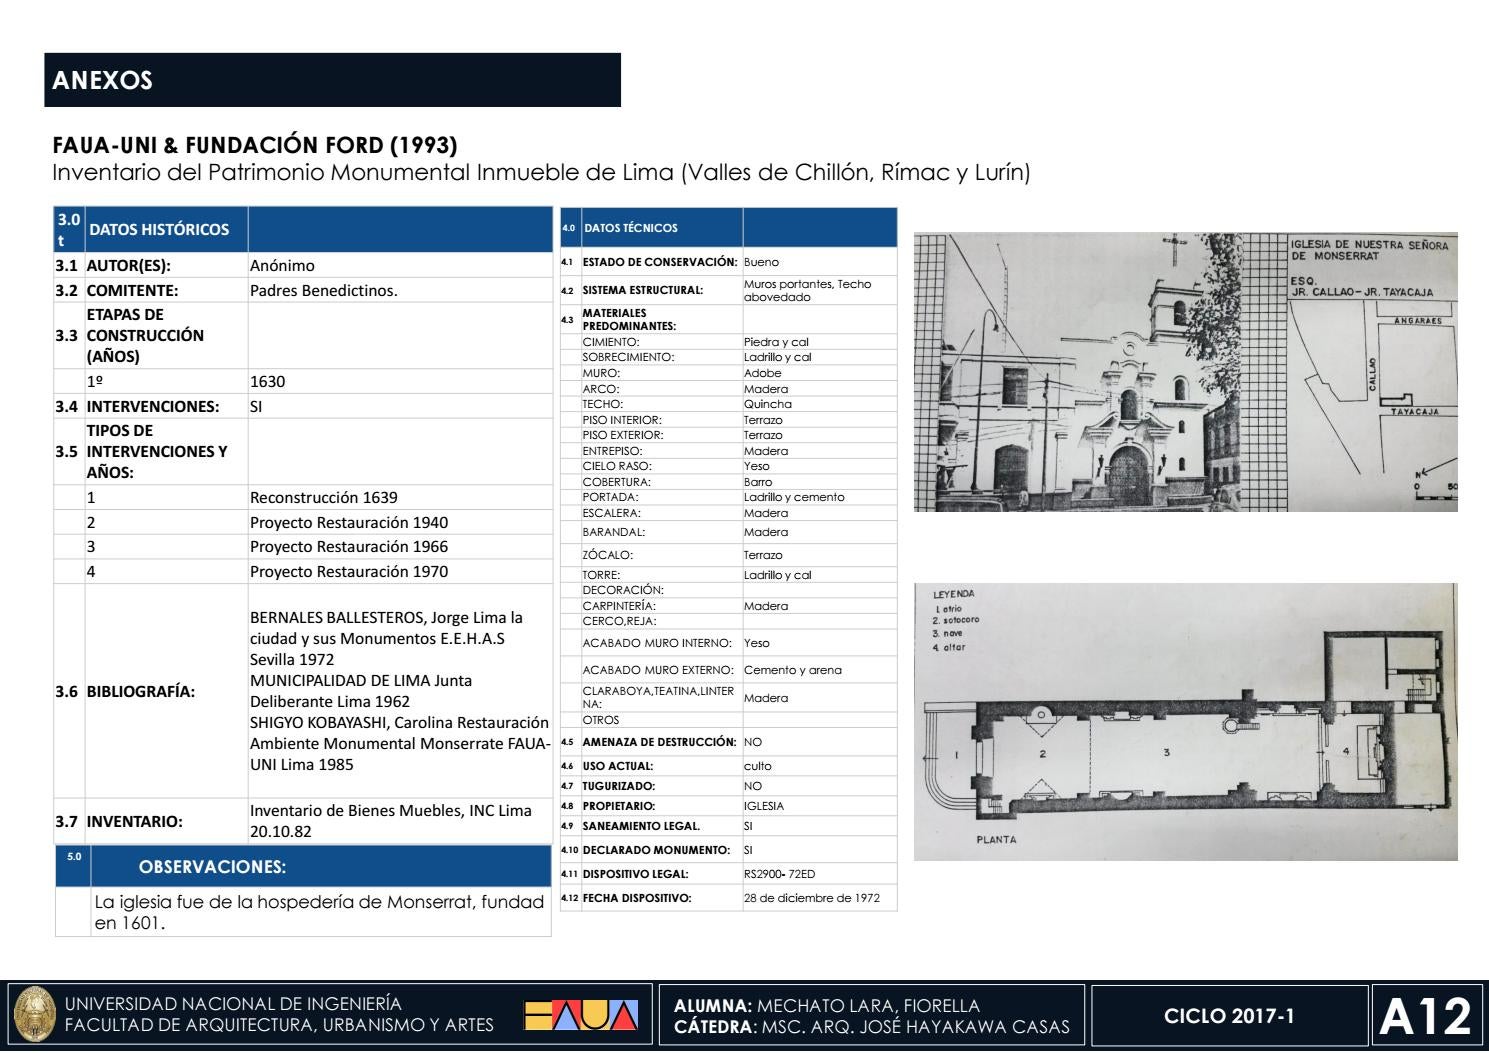Click the LEYENDA list on floor plan
The width and height of the screenshot is (1489, 1053).
956,621
